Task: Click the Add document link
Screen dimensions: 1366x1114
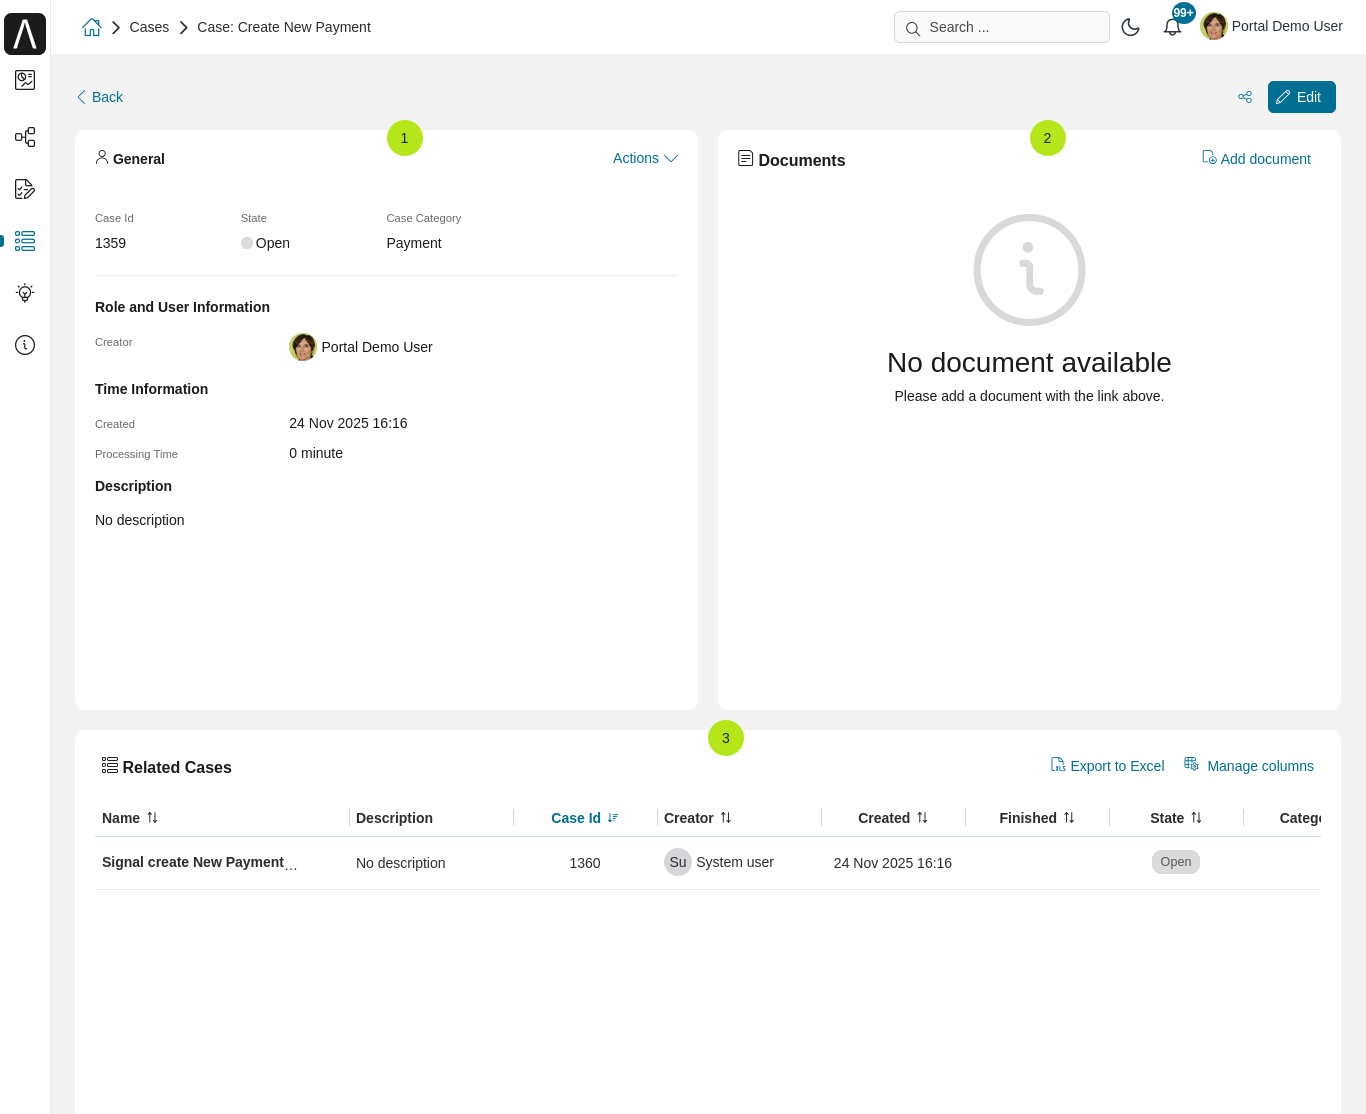Action: click(1256, 159)
